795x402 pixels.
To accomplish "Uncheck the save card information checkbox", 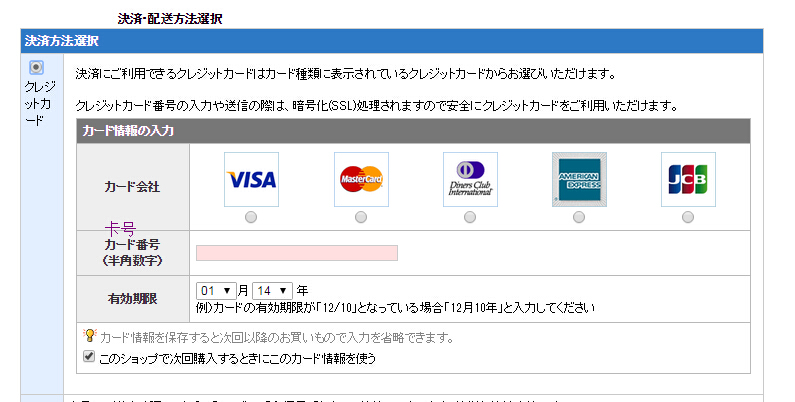I will 89,356.
